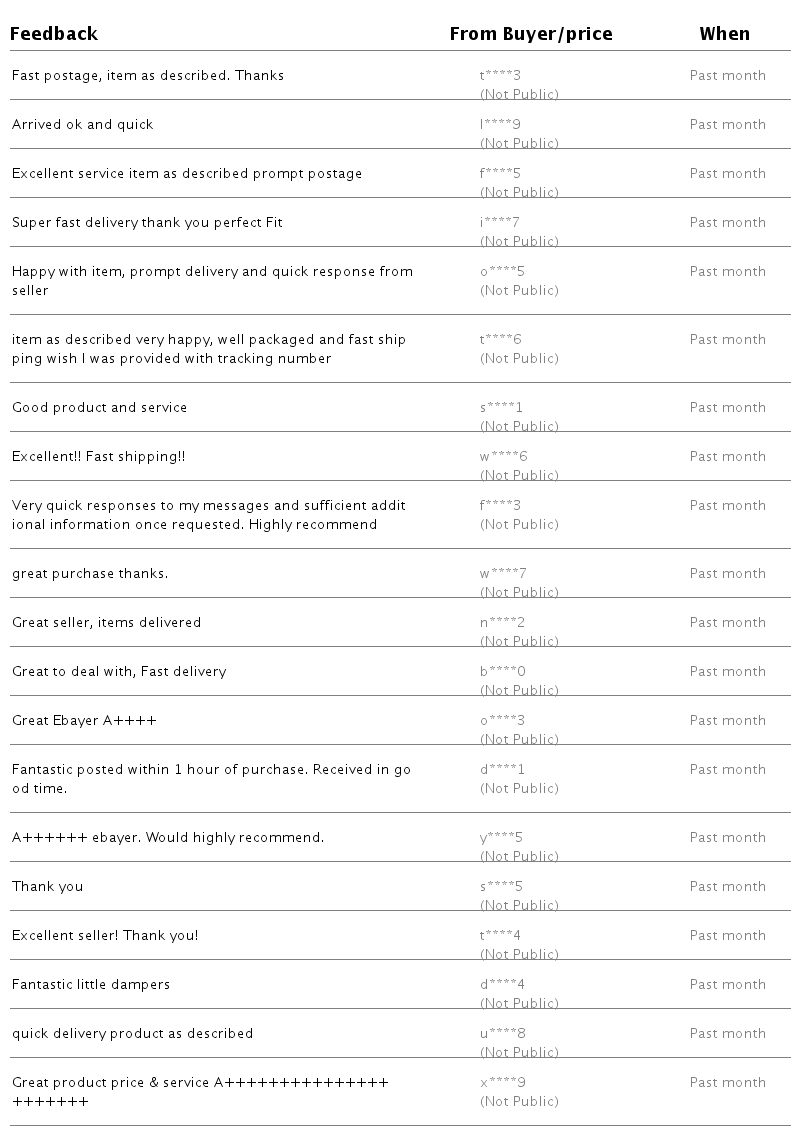Select buyer d****1 username
800x1126 pixels.
502,770
